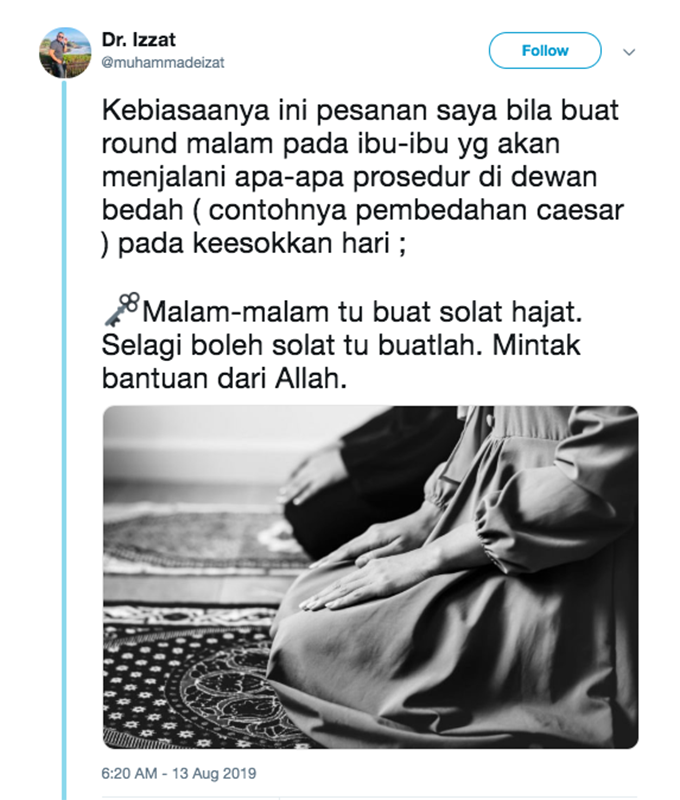Click the word "Kebiasaanya" starting the tweet
The width and height of the screenshot is (680, 800).
[x=185, y=111]
